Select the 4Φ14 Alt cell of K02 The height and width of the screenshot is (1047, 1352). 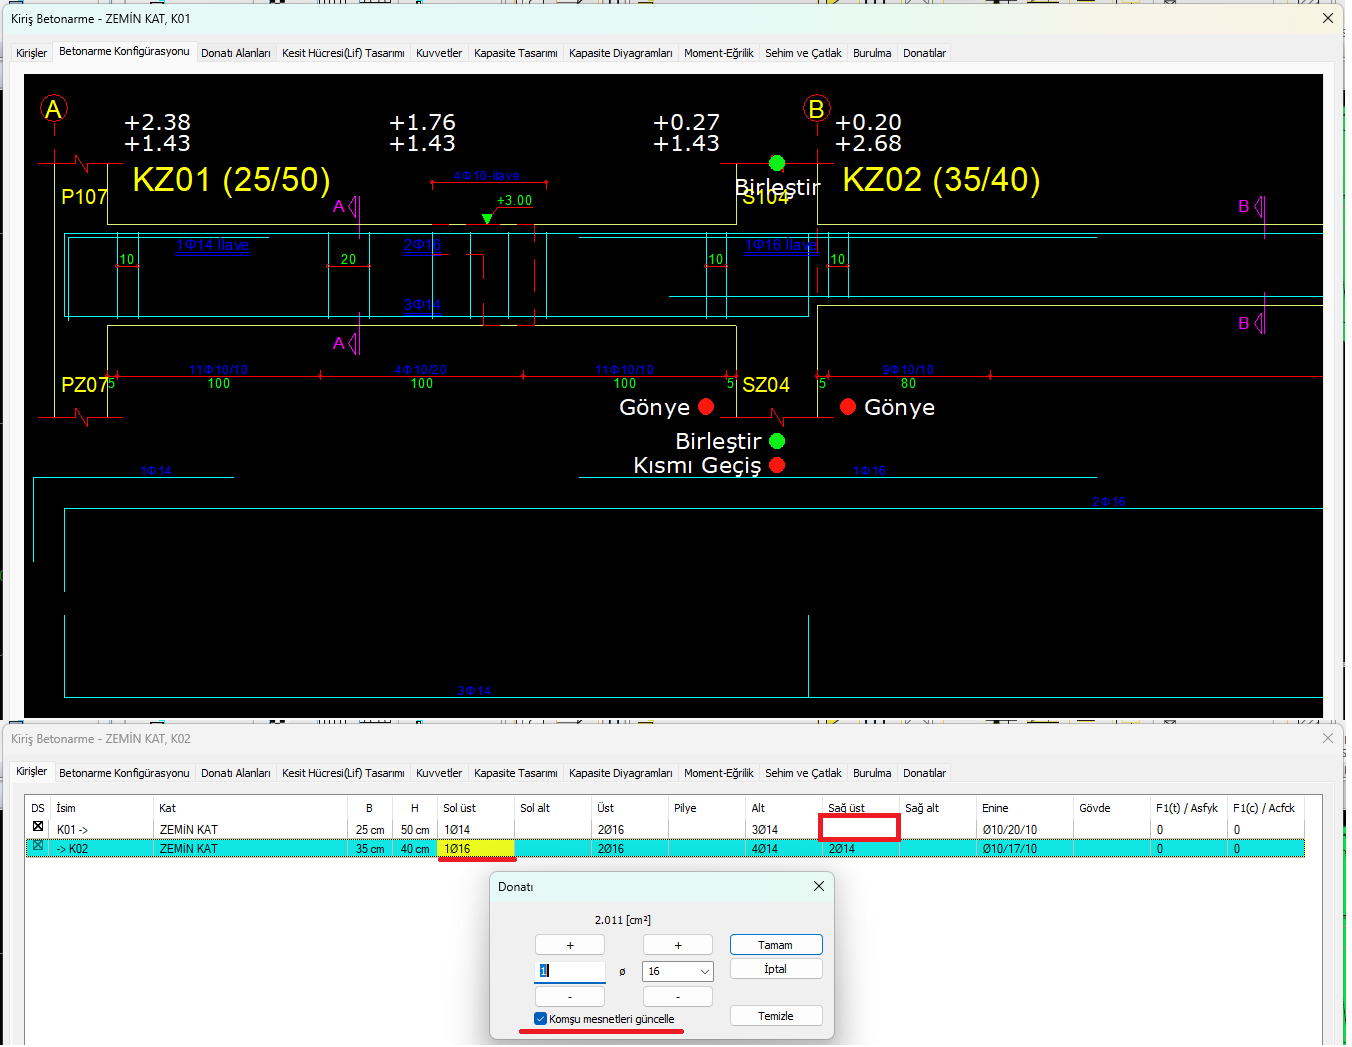click(784, 849)
